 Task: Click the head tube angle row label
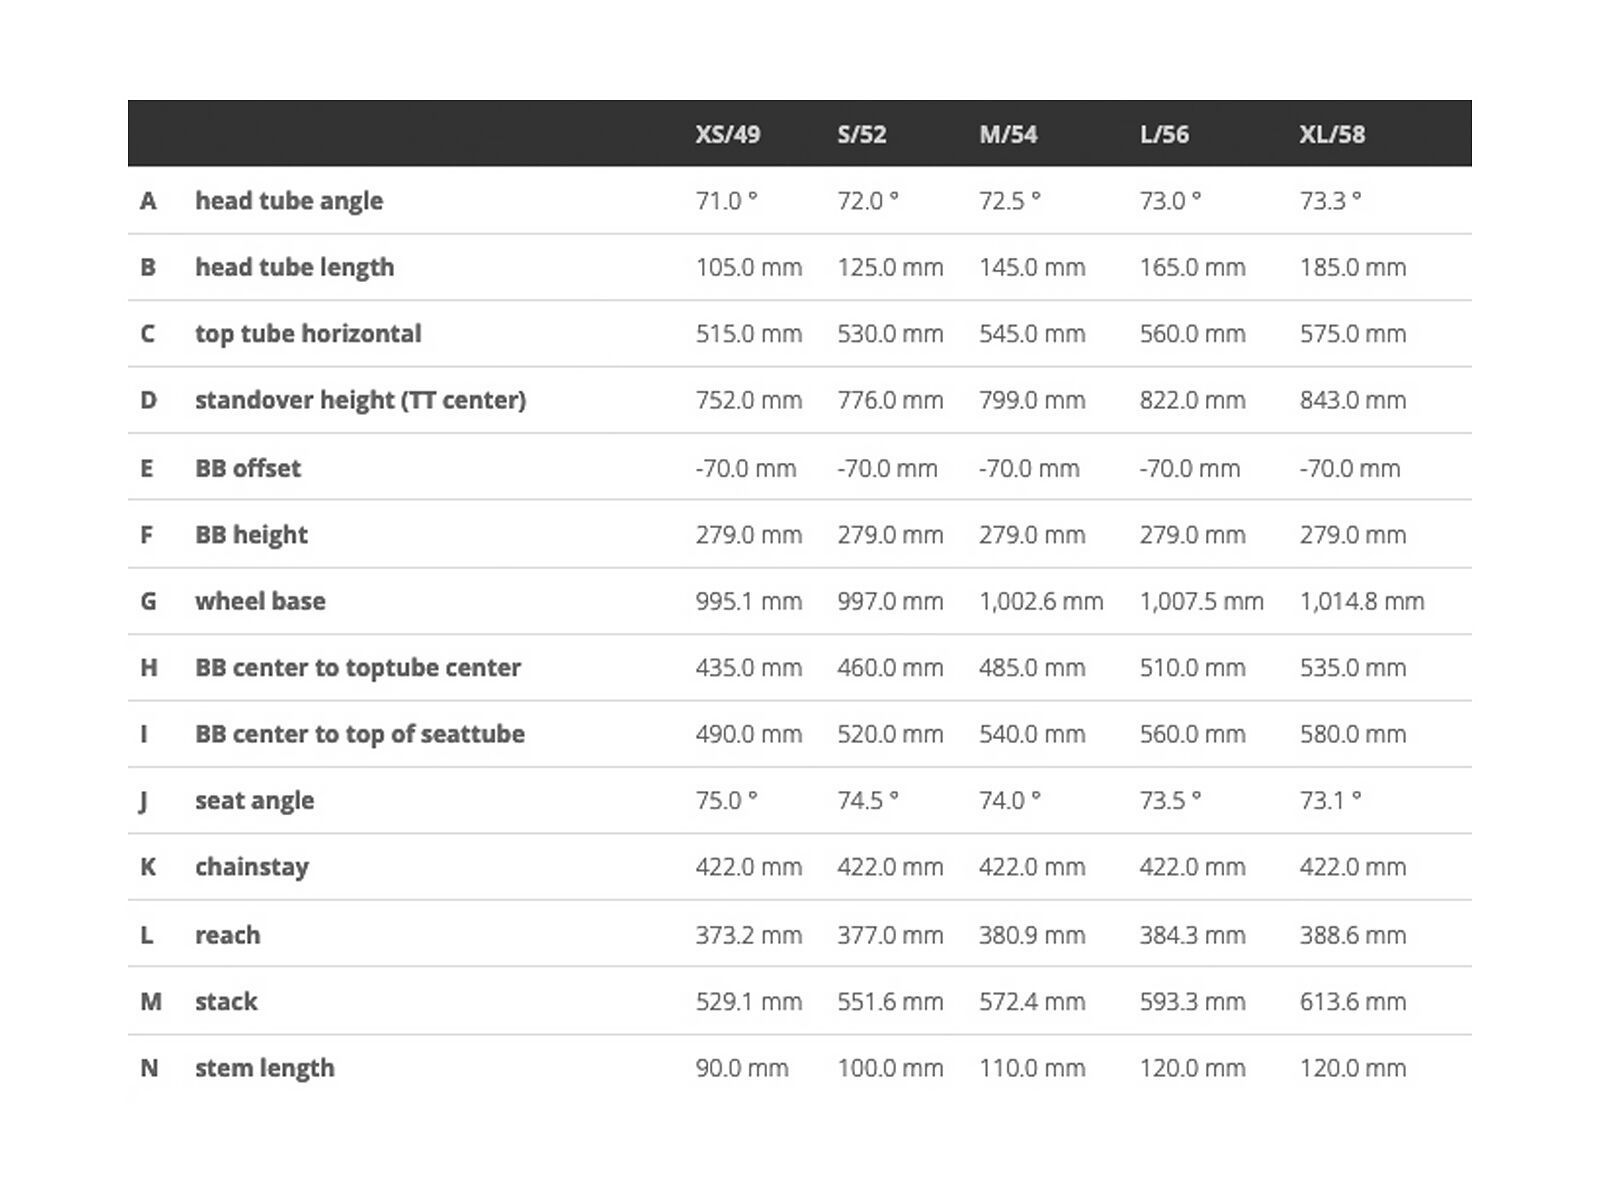(288, 201)
